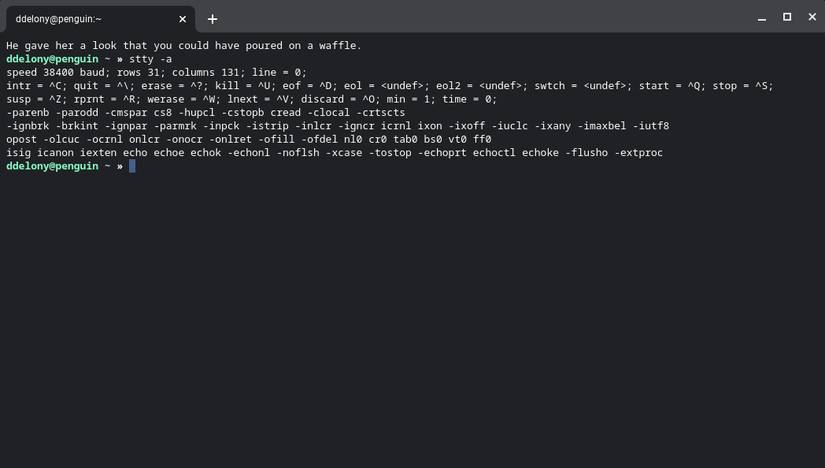Click the "isig" local flag
The image size is (825, 468).
(19, 153)
